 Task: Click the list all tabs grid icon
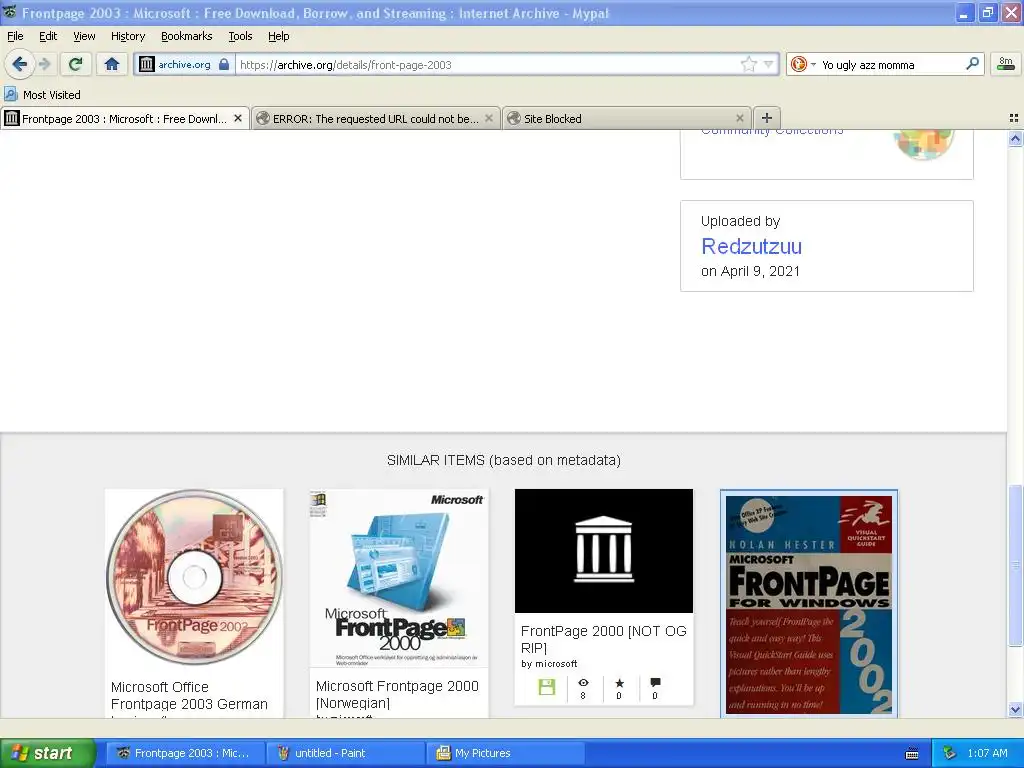(1014, 118)
